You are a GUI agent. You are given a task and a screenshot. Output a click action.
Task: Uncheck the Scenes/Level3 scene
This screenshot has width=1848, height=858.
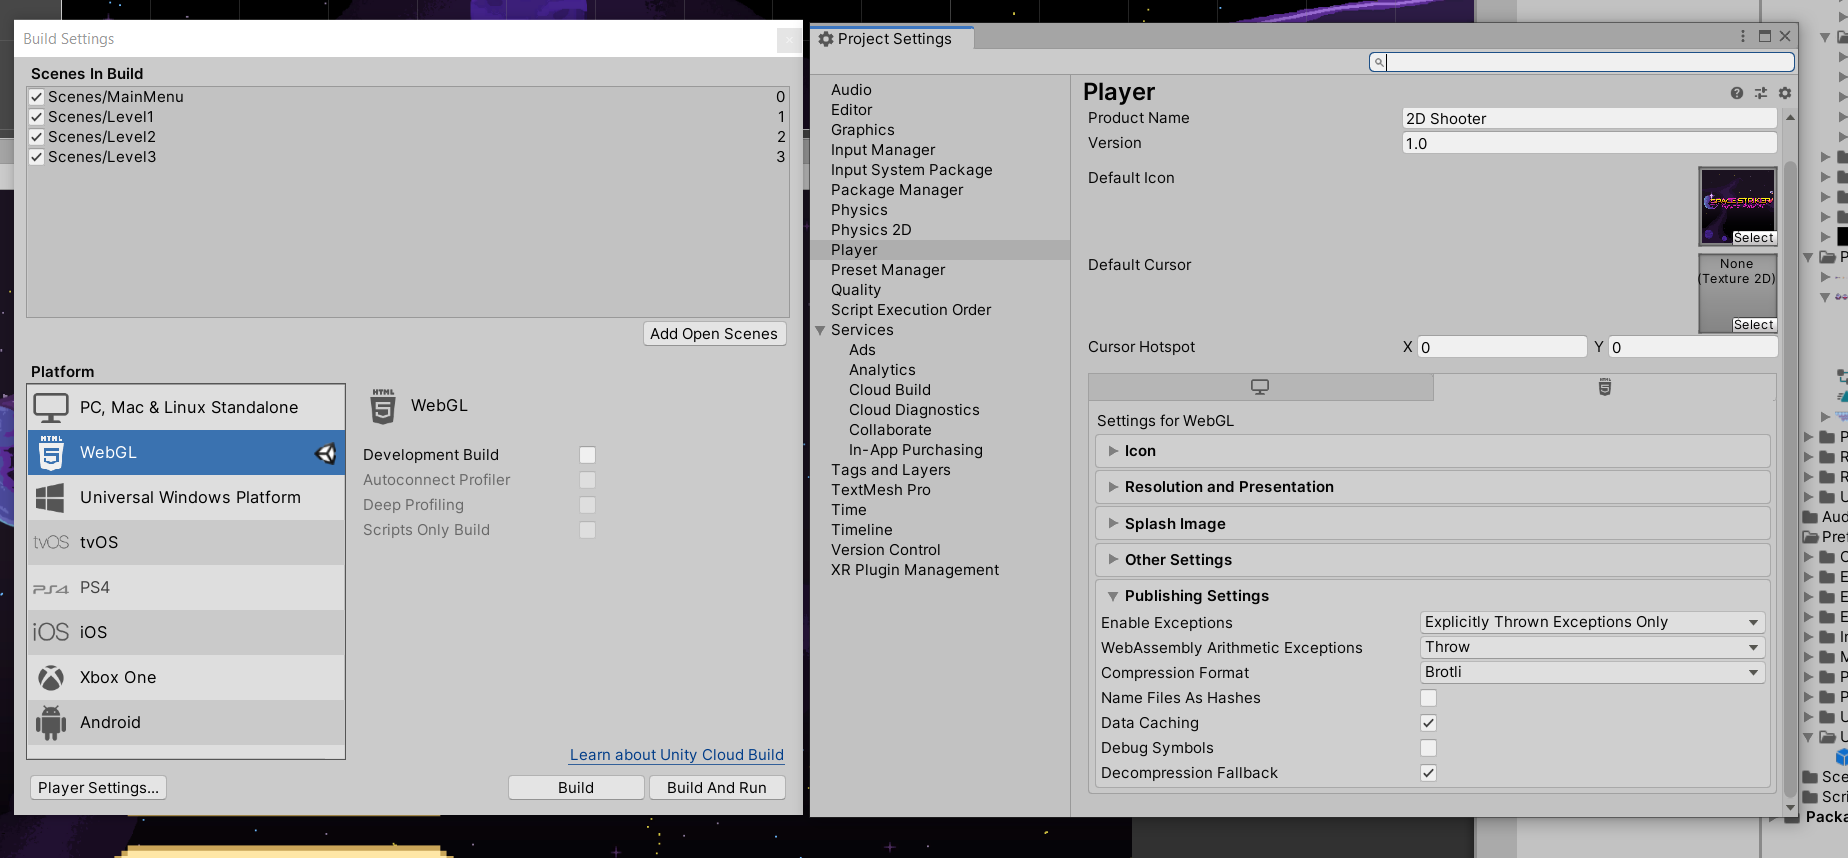[x=37, y=157]
